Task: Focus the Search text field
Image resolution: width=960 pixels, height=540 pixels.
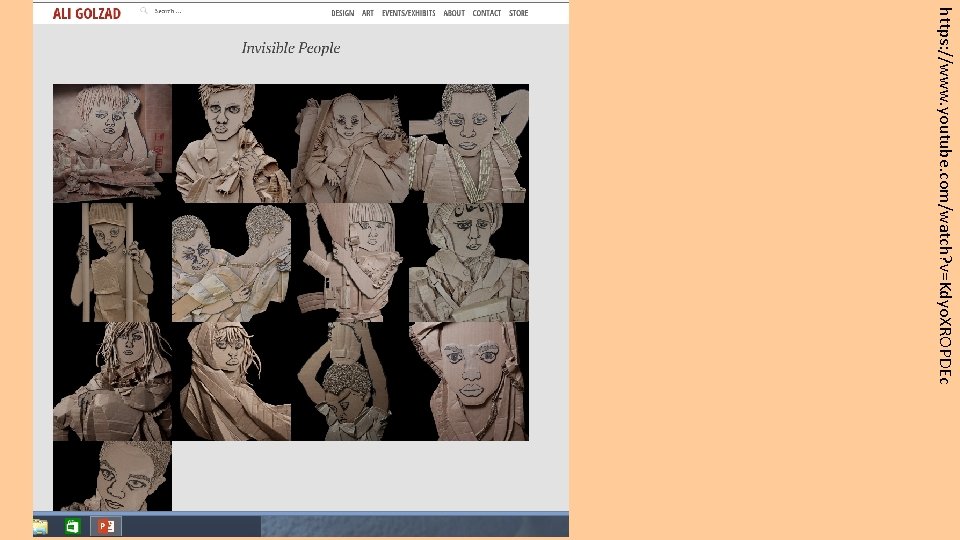Action: [168, 11]
